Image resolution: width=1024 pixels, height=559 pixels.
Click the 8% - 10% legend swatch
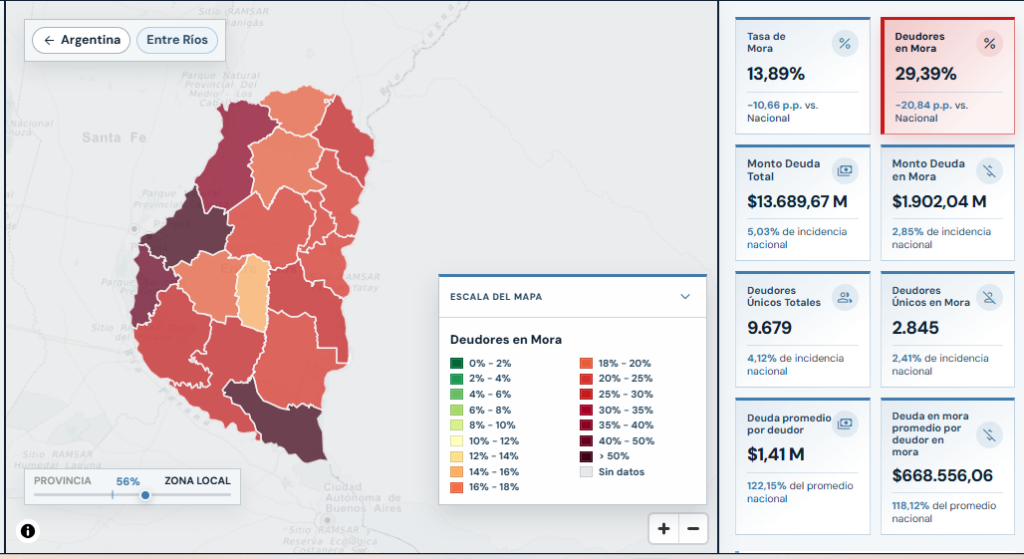coord(456,425)
